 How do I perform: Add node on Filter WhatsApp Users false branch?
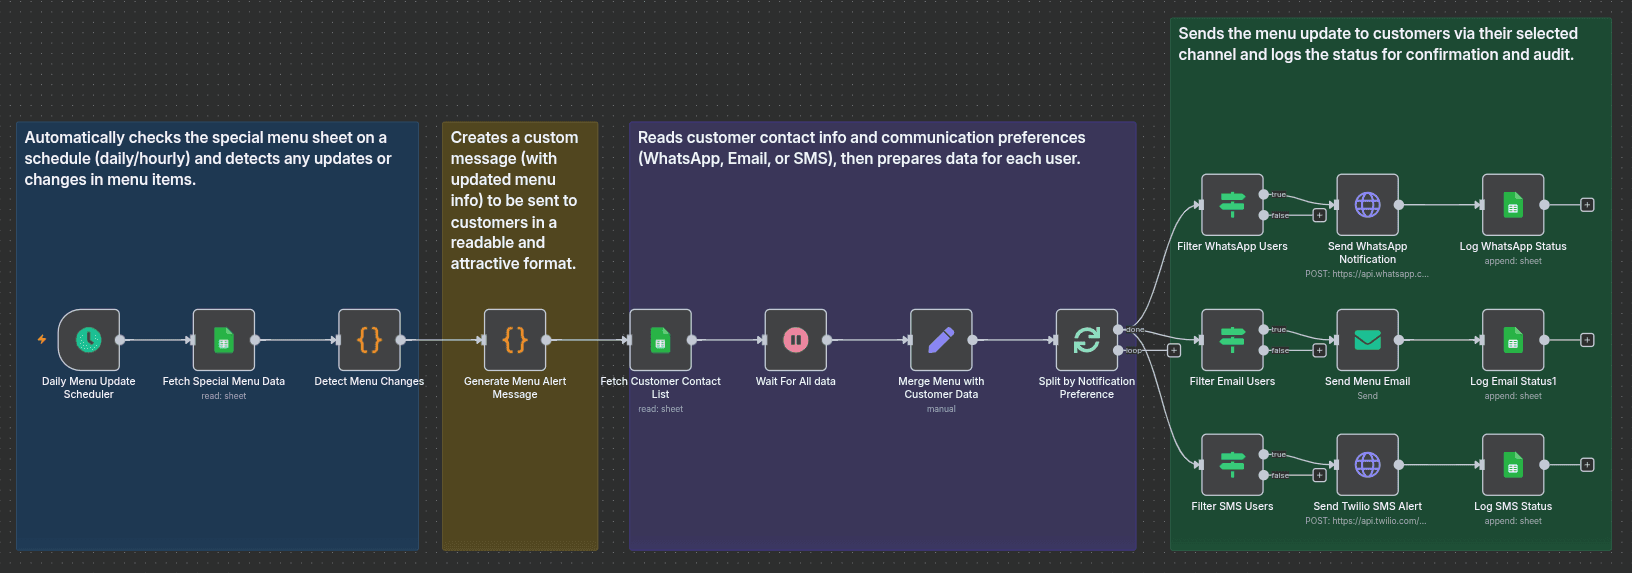pos(1319,215)
